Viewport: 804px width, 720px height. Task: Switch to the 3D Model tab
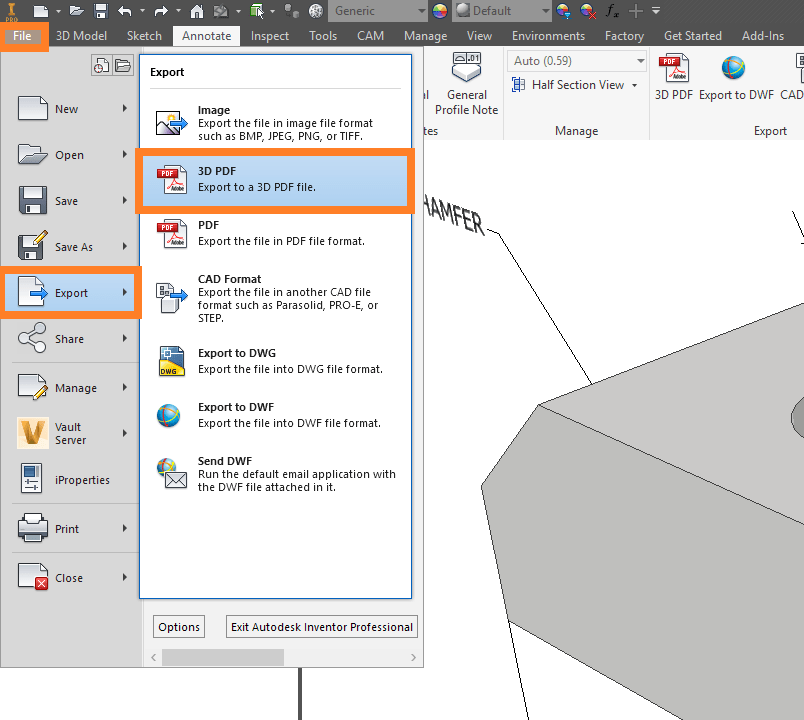point(81,36)
